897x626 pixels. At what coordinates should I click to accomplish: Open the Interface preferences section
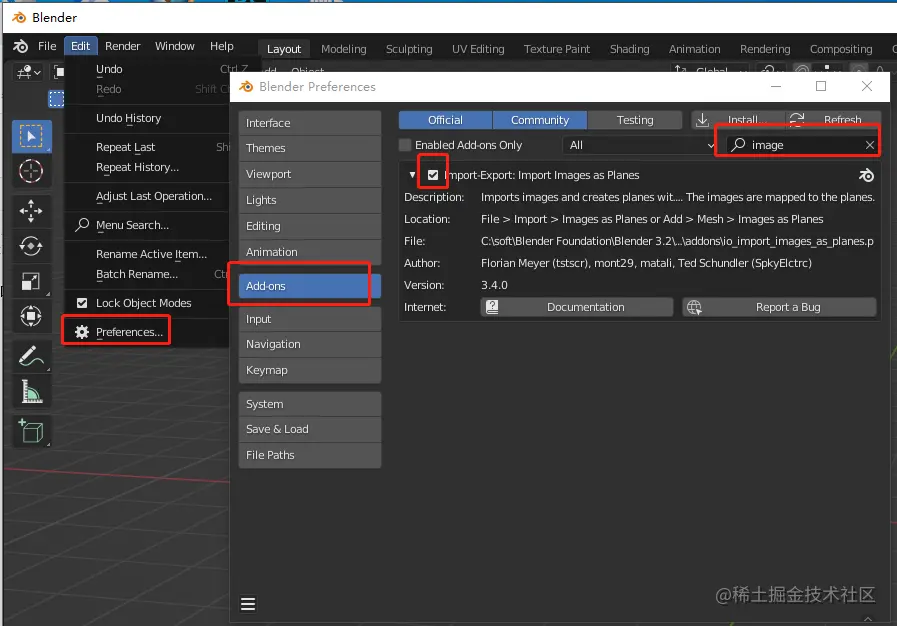(309, 123)
